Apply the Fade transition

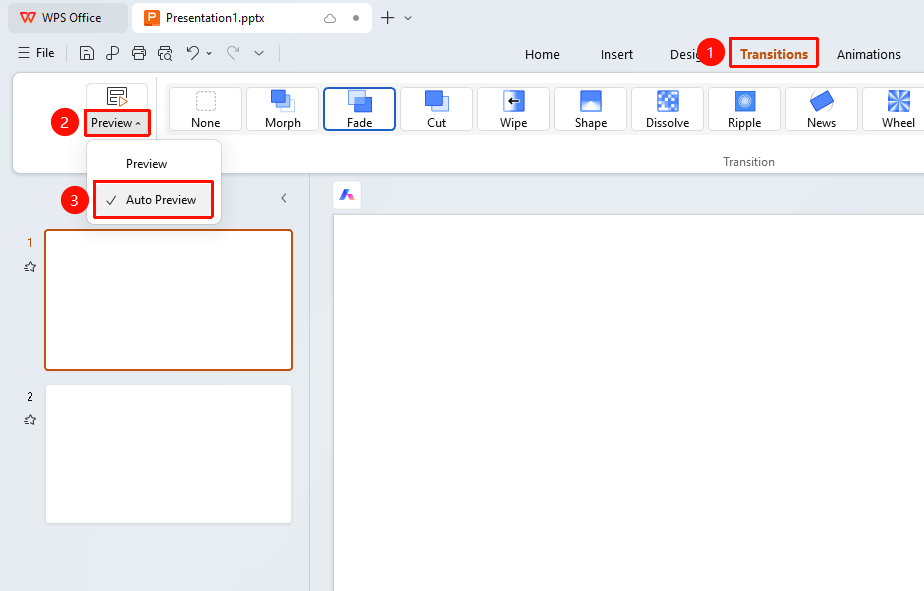tap(359, 109)
